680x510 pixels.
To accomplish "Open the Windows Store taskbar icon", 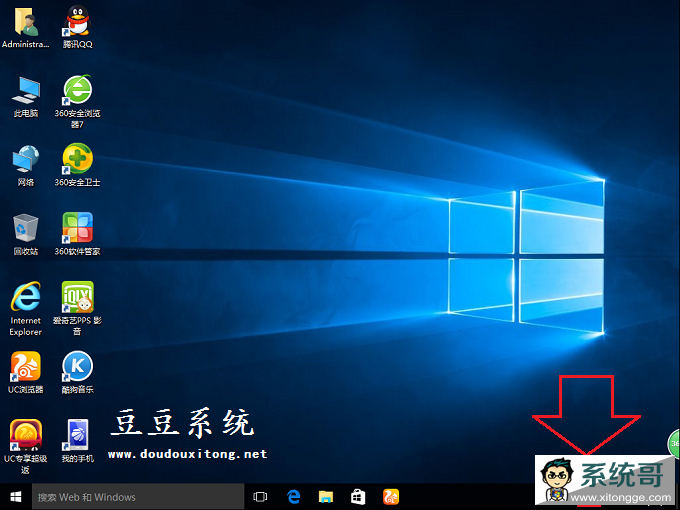I will click(358, 497).
